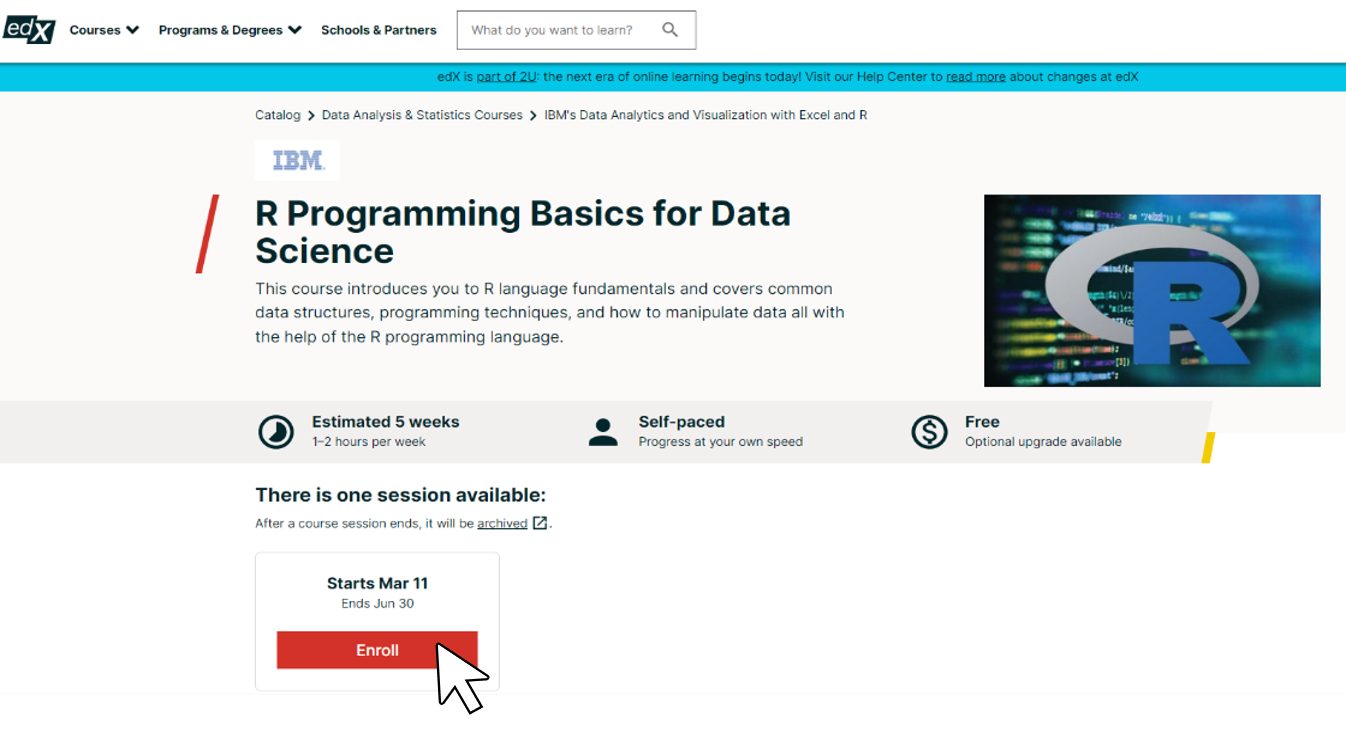Expand Programs & Degrees menu
Screen dimensions: 1346x742
point(230,30)
